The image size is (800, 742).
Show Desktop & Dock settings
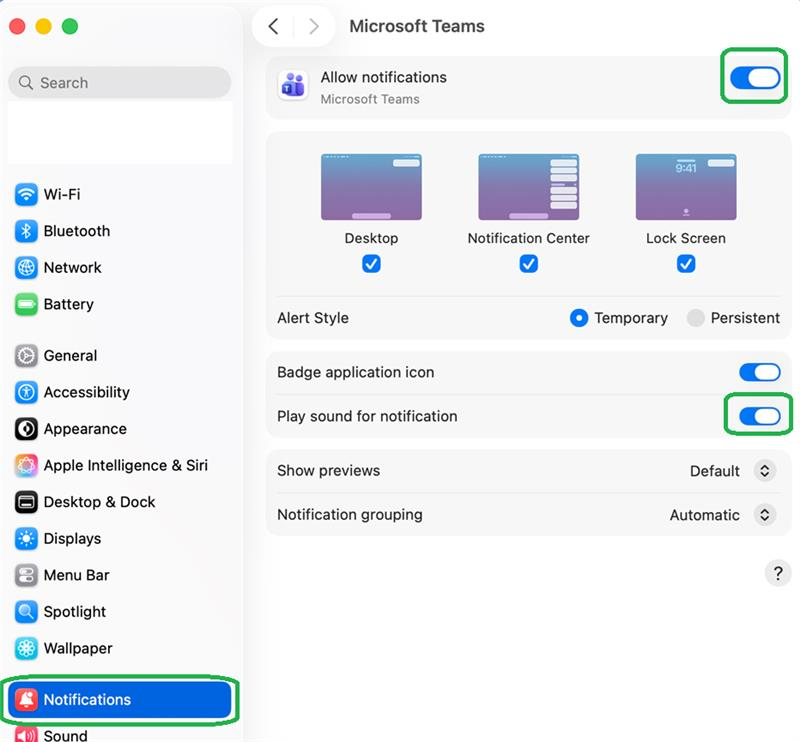[120, 502]
